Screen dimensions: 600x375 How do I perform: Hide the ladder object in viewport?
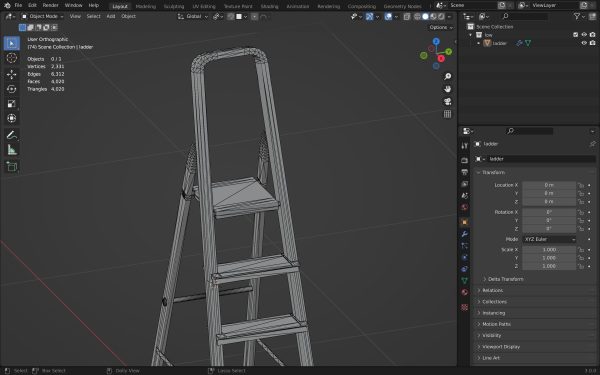584,43
